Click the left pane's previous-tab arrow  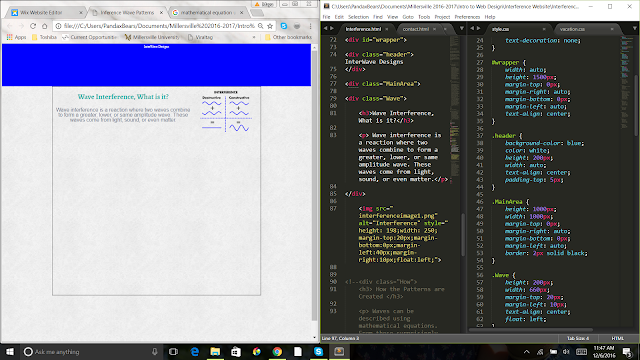point(325,29)
